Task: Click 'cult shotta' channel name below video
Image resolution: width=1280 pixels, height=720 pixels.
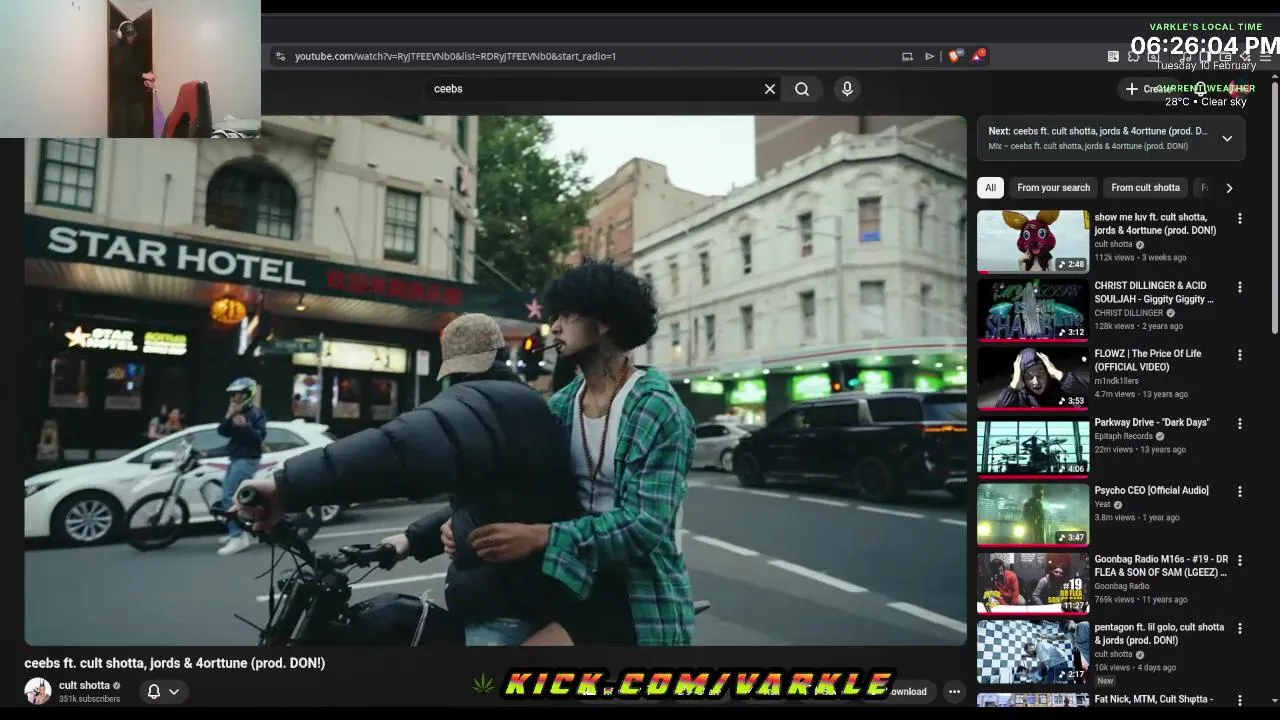Action: [84, 686]
